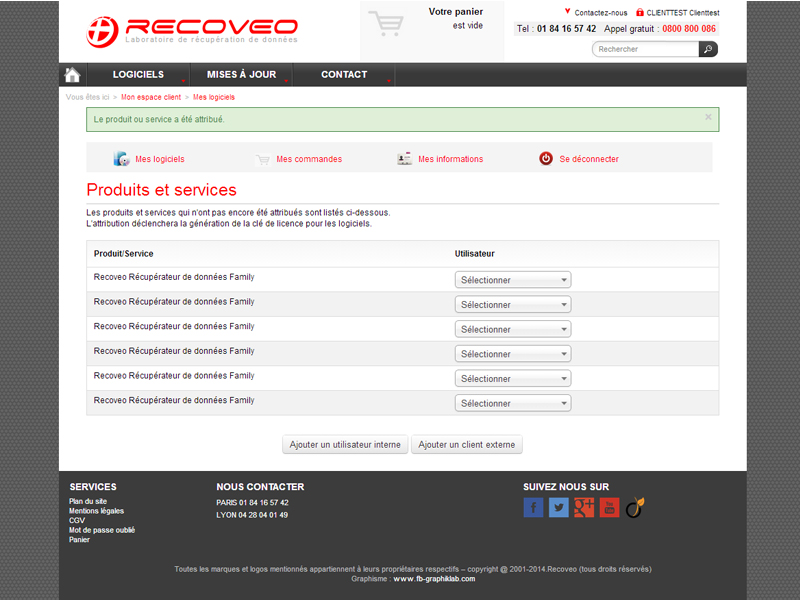Open the YouTube icon
The image size is (800, 600).
pyautogui.click(x=609, y=508)
